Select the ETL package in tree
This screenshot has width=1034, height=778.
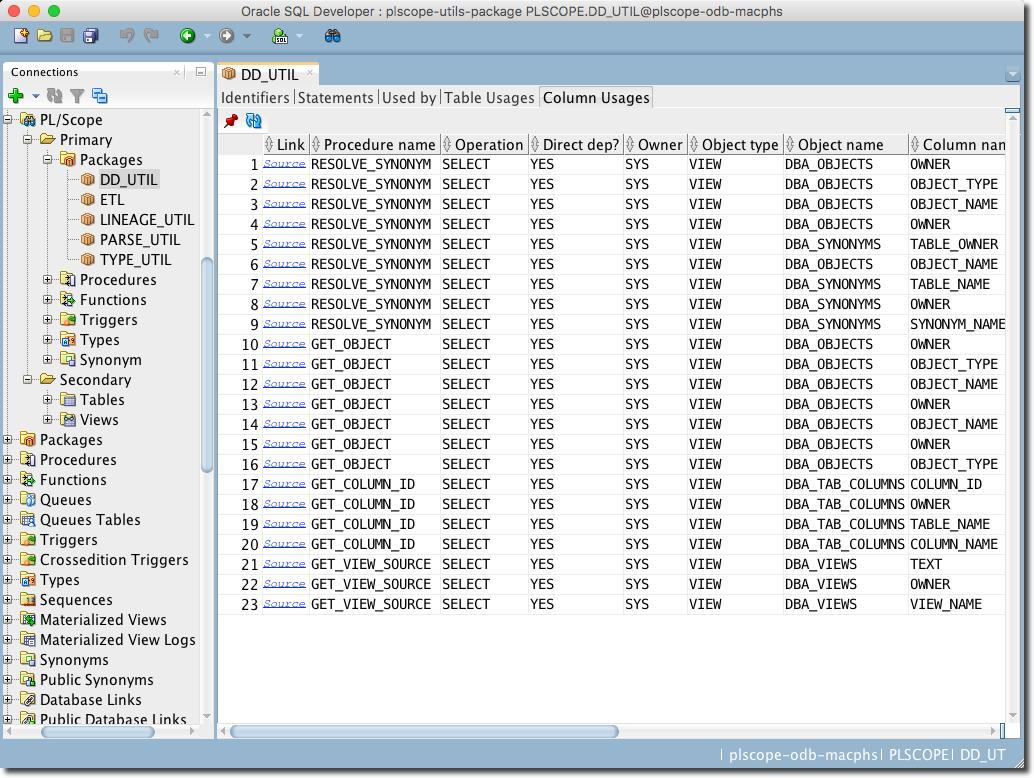point(111,200)
